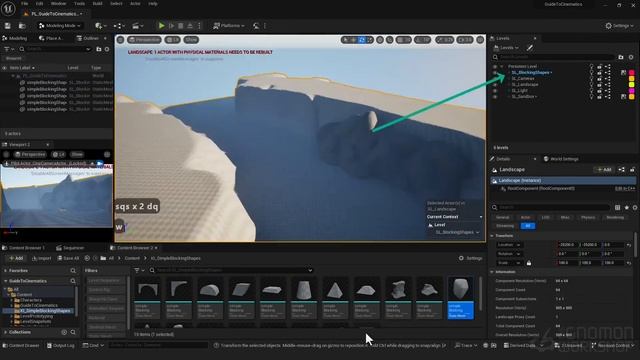The width and height of the screenshot is (640, 360).
Task: Click the red color swatch of SL_BlockingShapes
Action: pyautogui.click(x=632, y=73)
